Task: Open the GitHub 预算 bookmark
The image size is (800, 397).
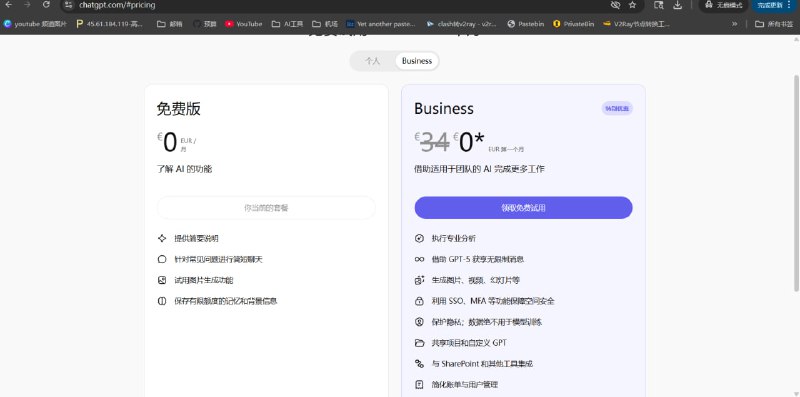Action: point(205,24)
